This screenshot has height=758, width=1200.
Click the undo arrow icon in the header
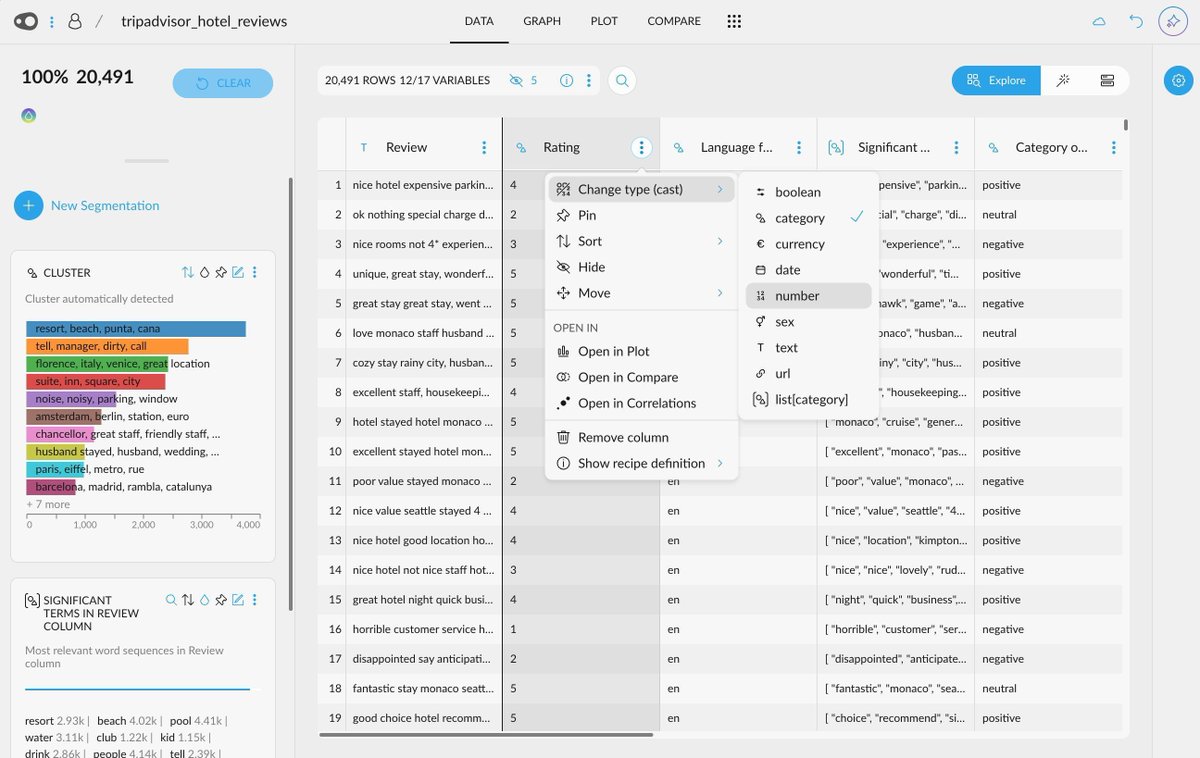tap(1136, 21)
